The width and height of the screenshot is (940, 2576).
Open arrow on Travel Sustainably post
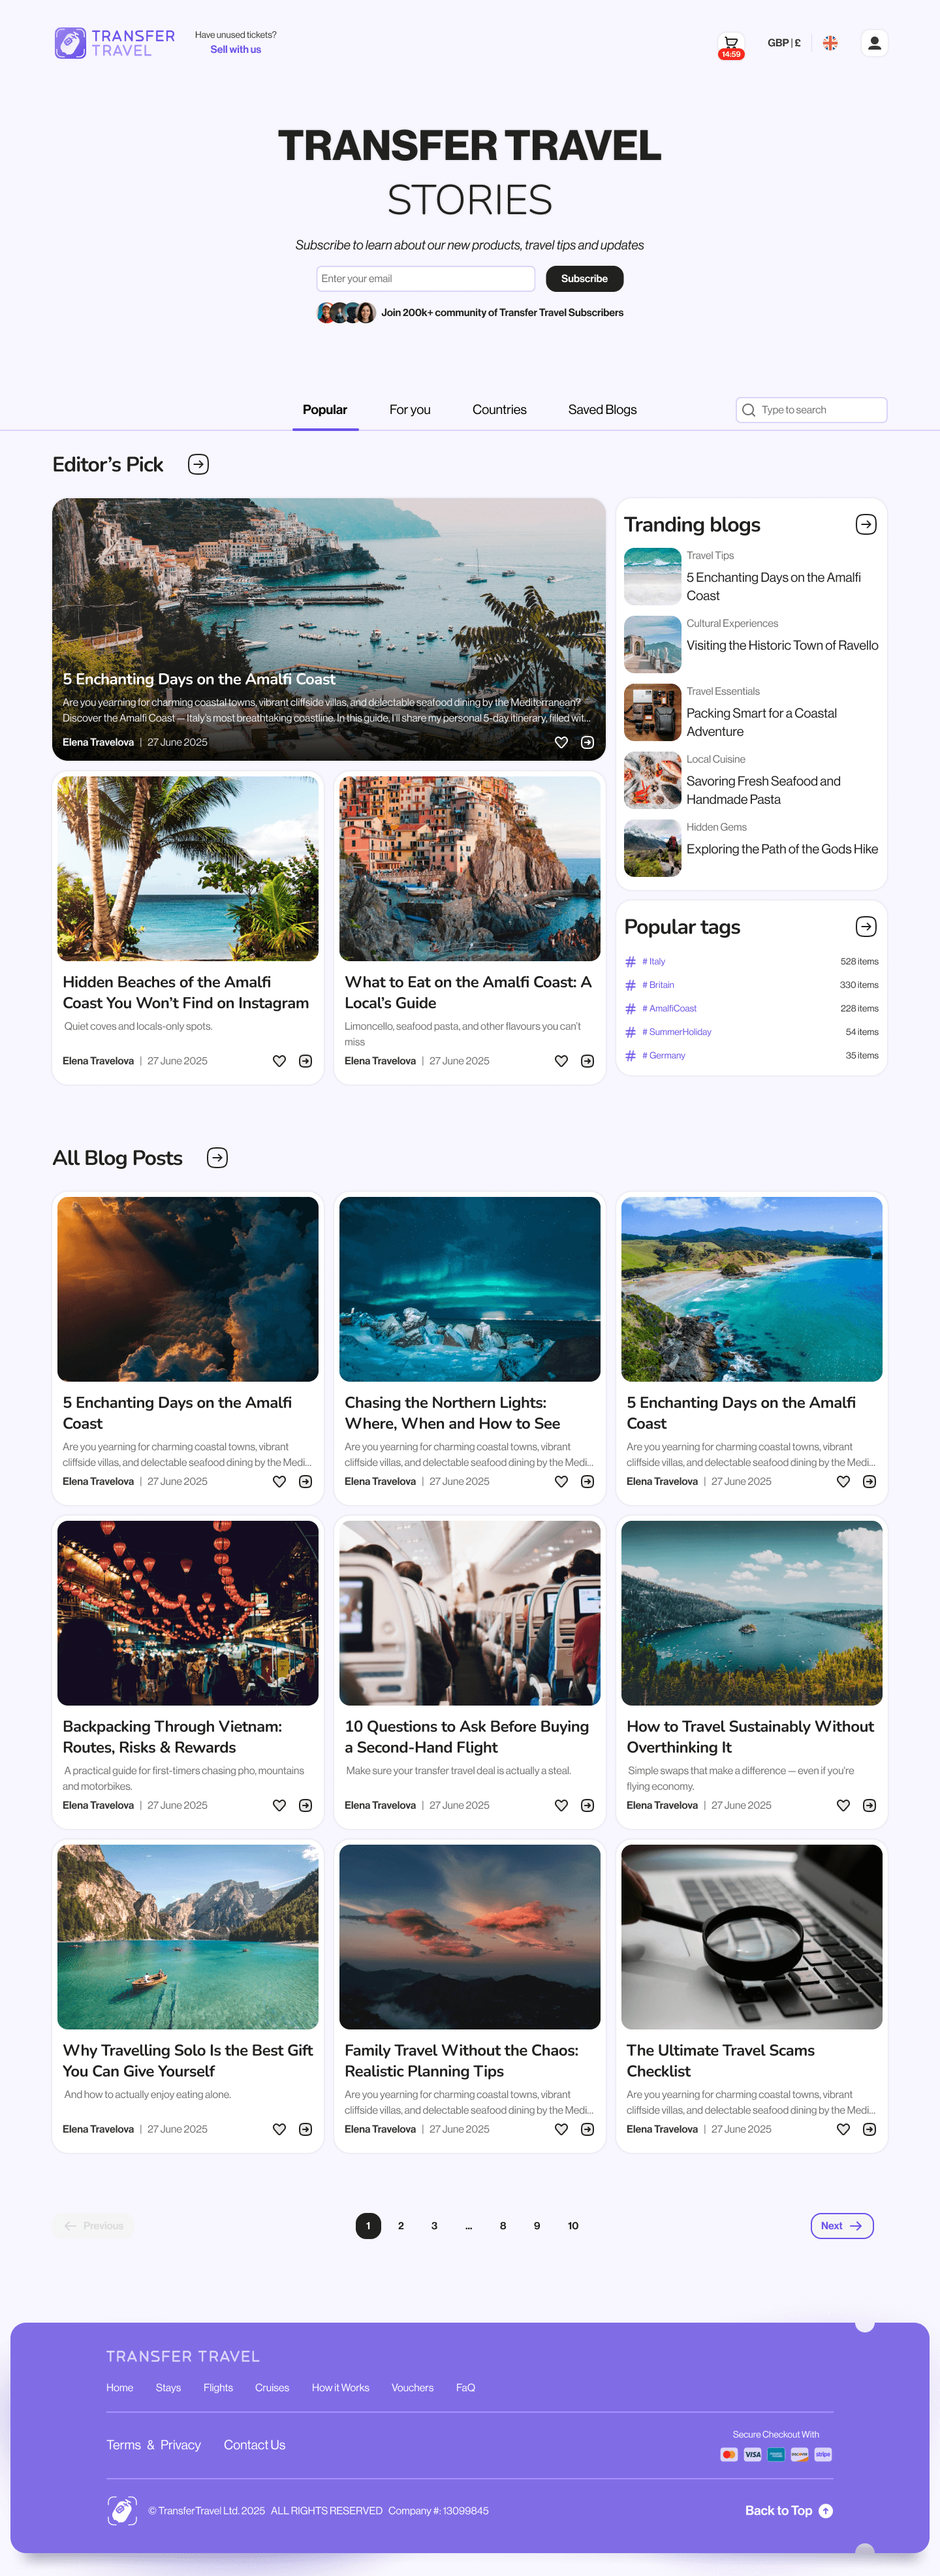[x=869, y=1806]
